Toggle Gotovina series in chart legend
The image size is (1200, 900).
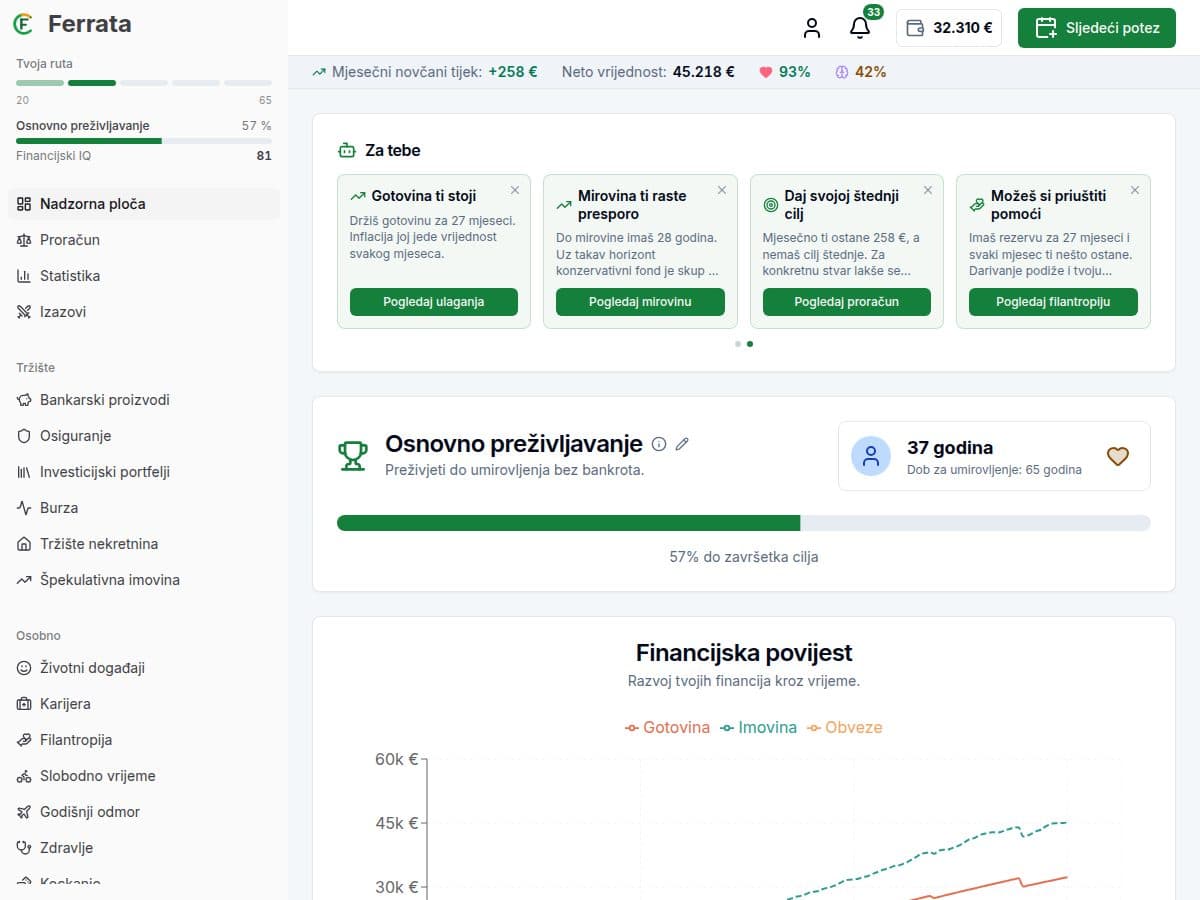[x=667, y=727]
